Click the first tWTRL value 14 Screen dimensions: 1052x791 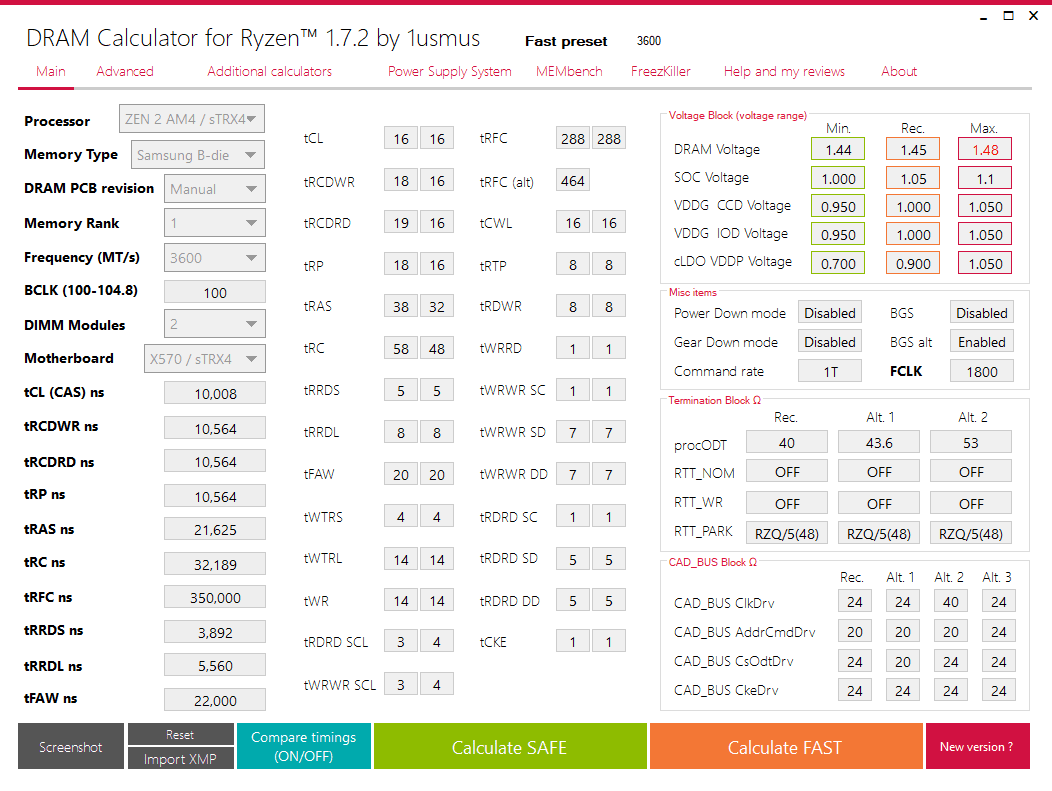[x=401, y=560]
